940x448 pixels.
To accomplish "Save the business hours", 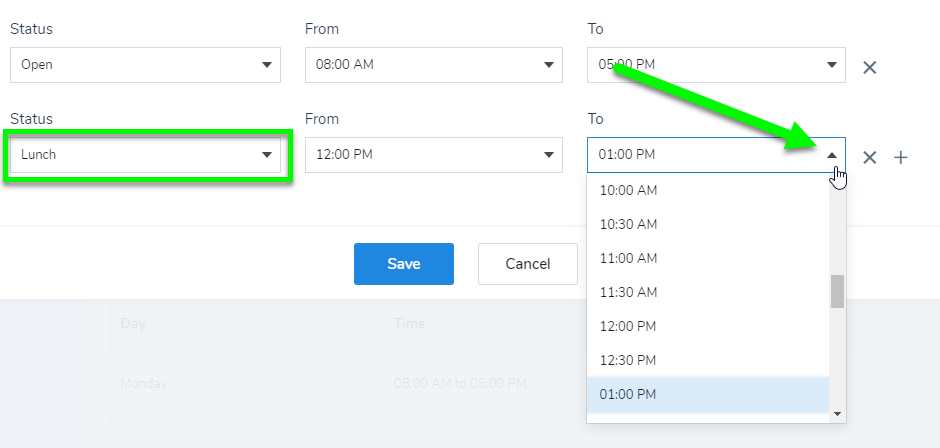I will 403,264.
